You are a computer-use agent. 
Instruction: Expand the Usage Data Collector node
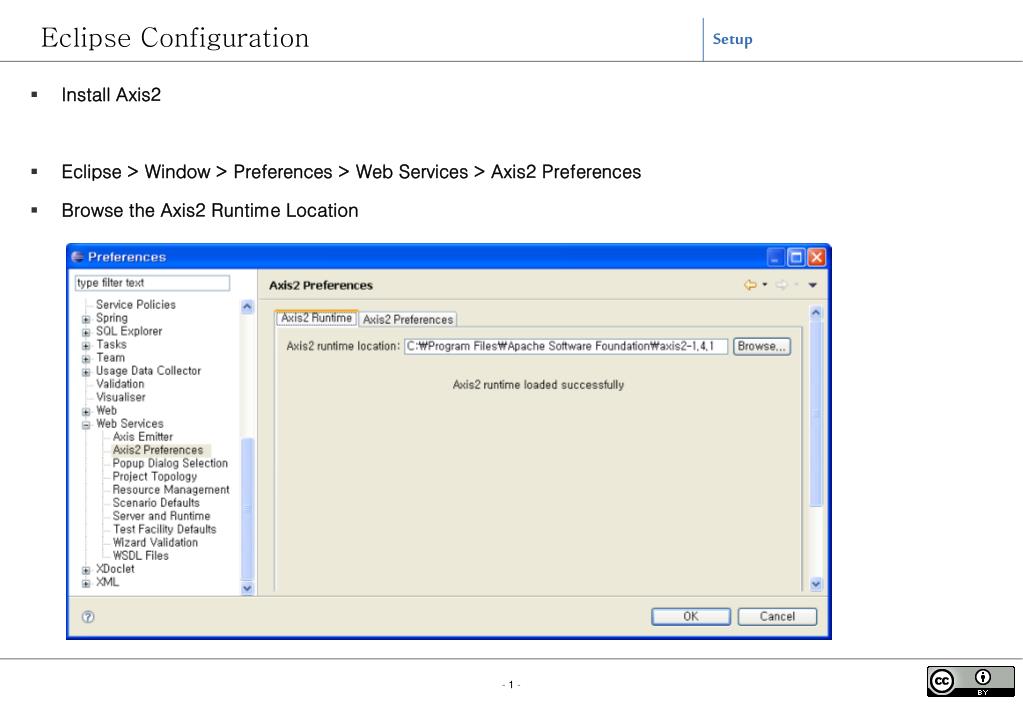point(86,372)
